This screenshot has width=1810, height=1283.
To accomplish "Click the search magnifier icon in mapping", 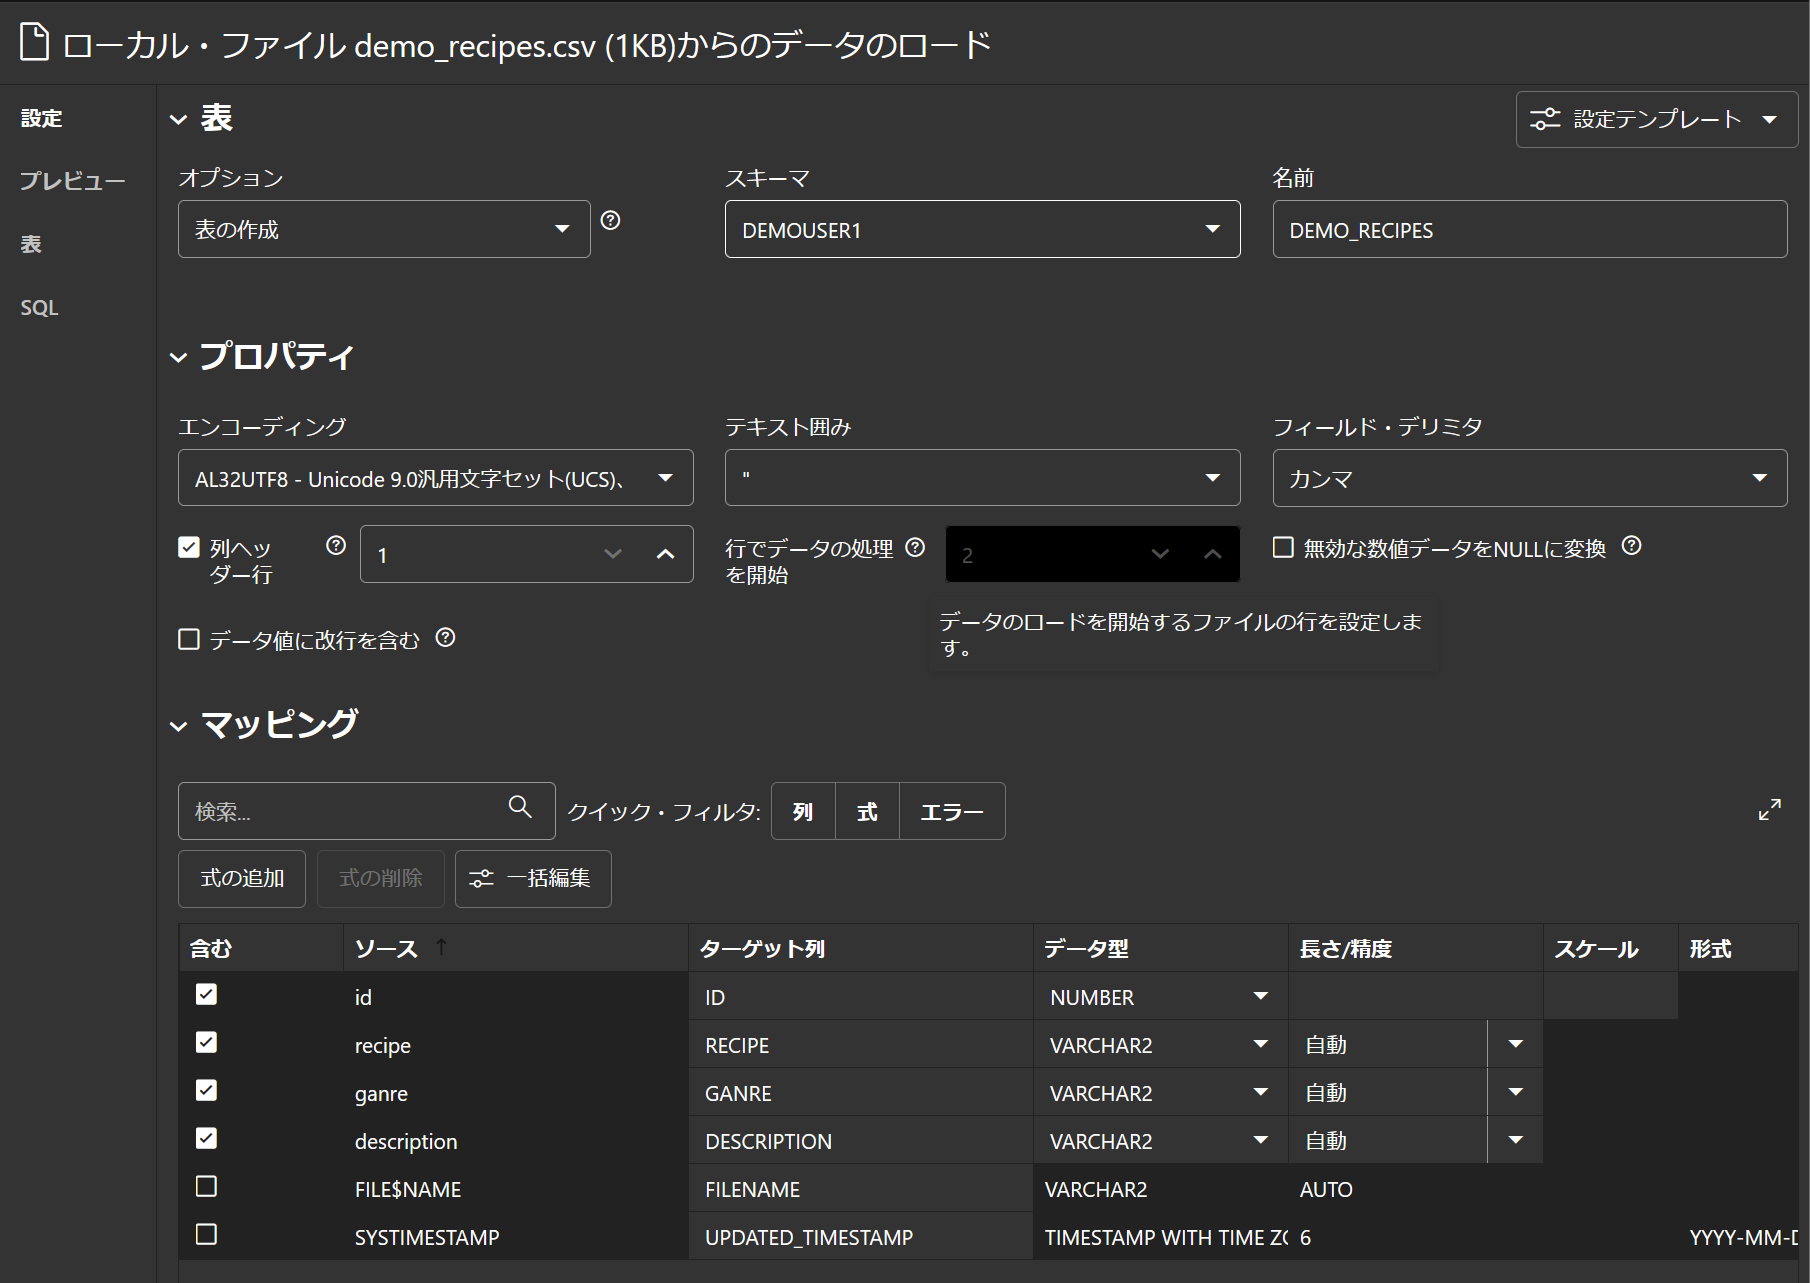I will [520, 807].
